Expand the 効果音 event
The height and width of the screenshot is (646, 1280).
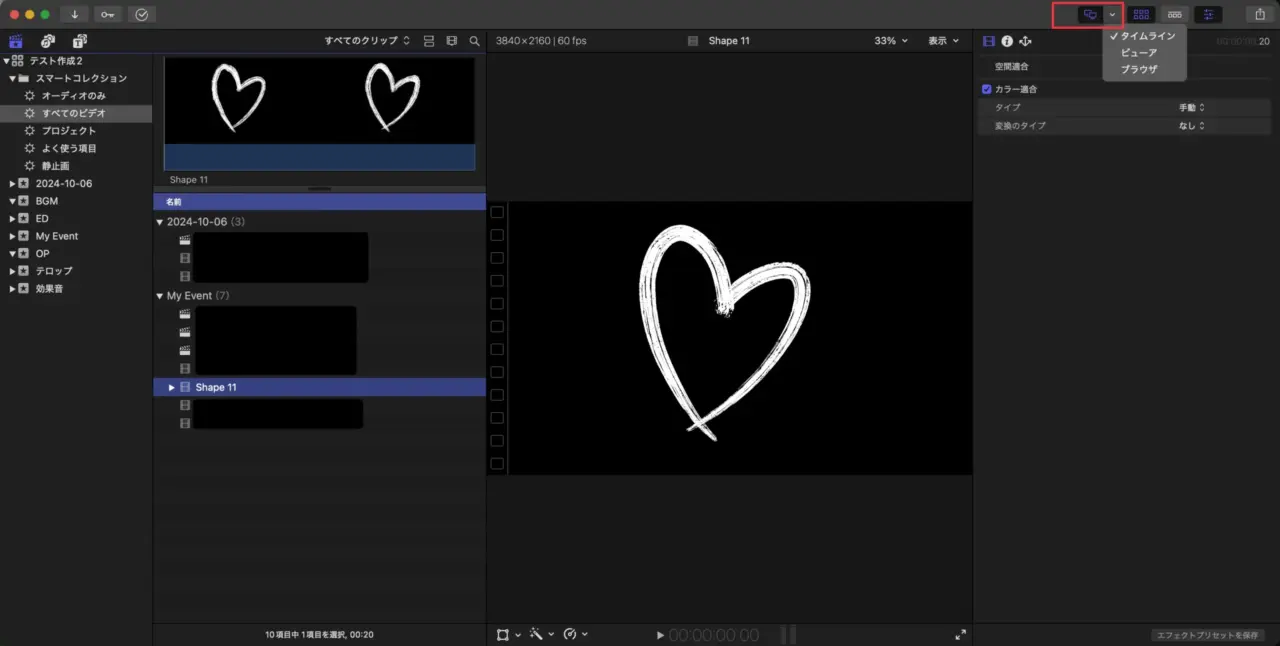(12, 288)
